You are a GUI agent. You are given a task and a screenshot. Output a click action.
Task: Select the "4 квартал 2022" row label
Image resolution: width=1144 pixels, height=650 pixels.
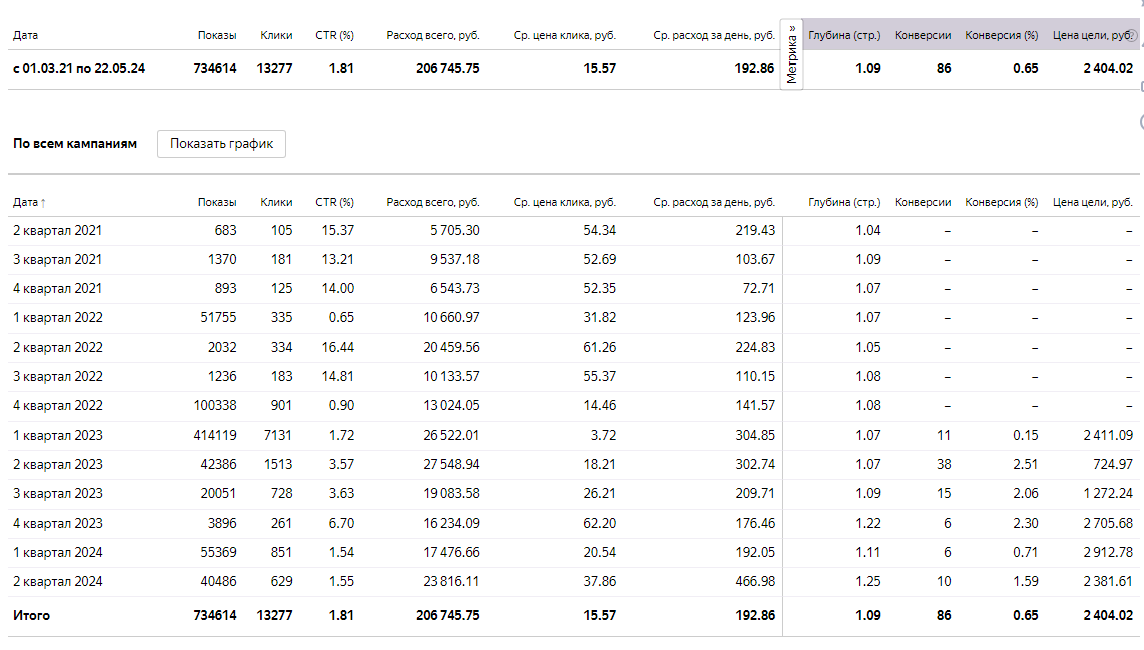click(57, 405)
